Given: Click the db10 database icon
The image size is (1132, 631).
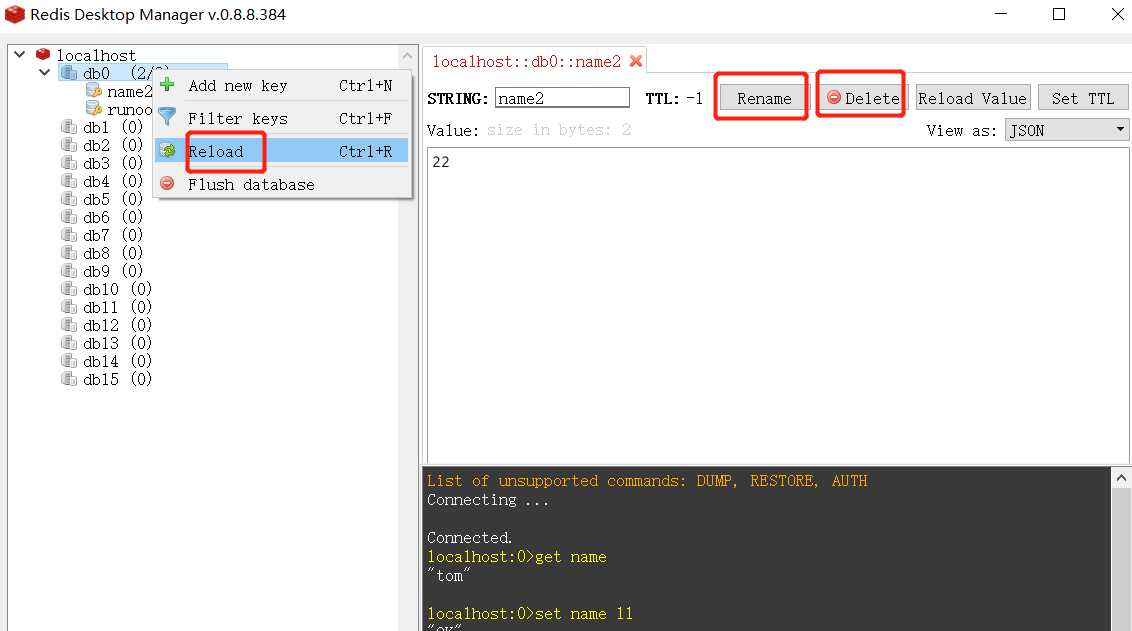Looking at the screenshot, I should 69,289.
